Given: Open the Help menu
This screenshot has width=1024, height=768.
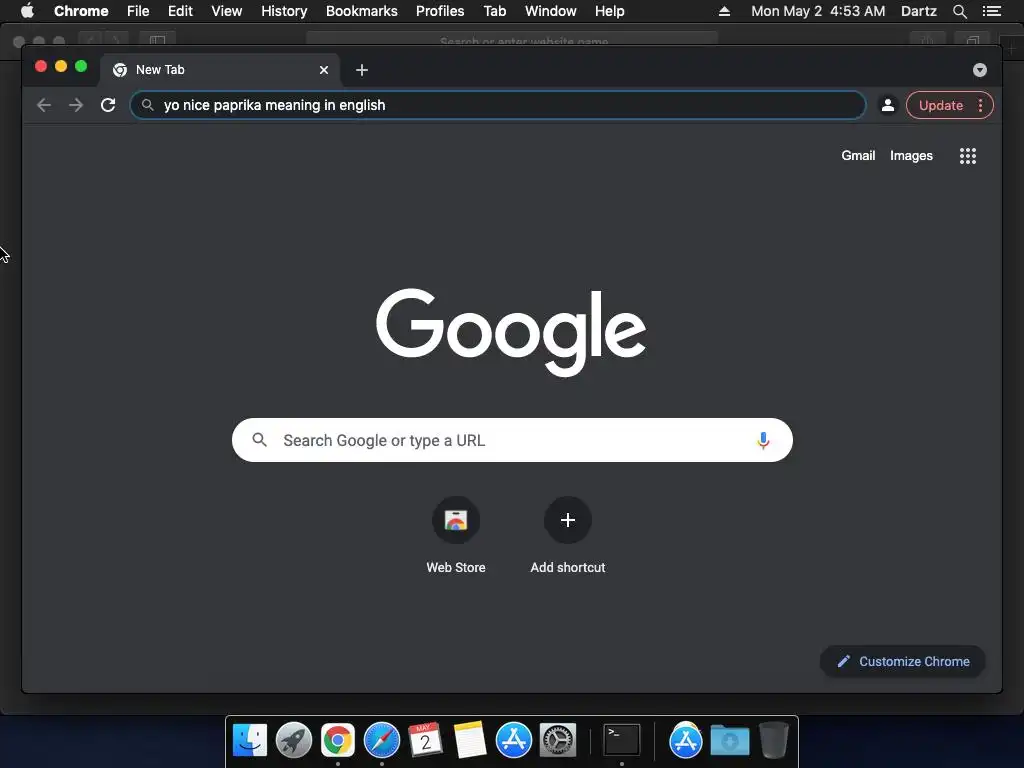Looking at the screenshot, I should pyautogui.click(x=609, y=11).
